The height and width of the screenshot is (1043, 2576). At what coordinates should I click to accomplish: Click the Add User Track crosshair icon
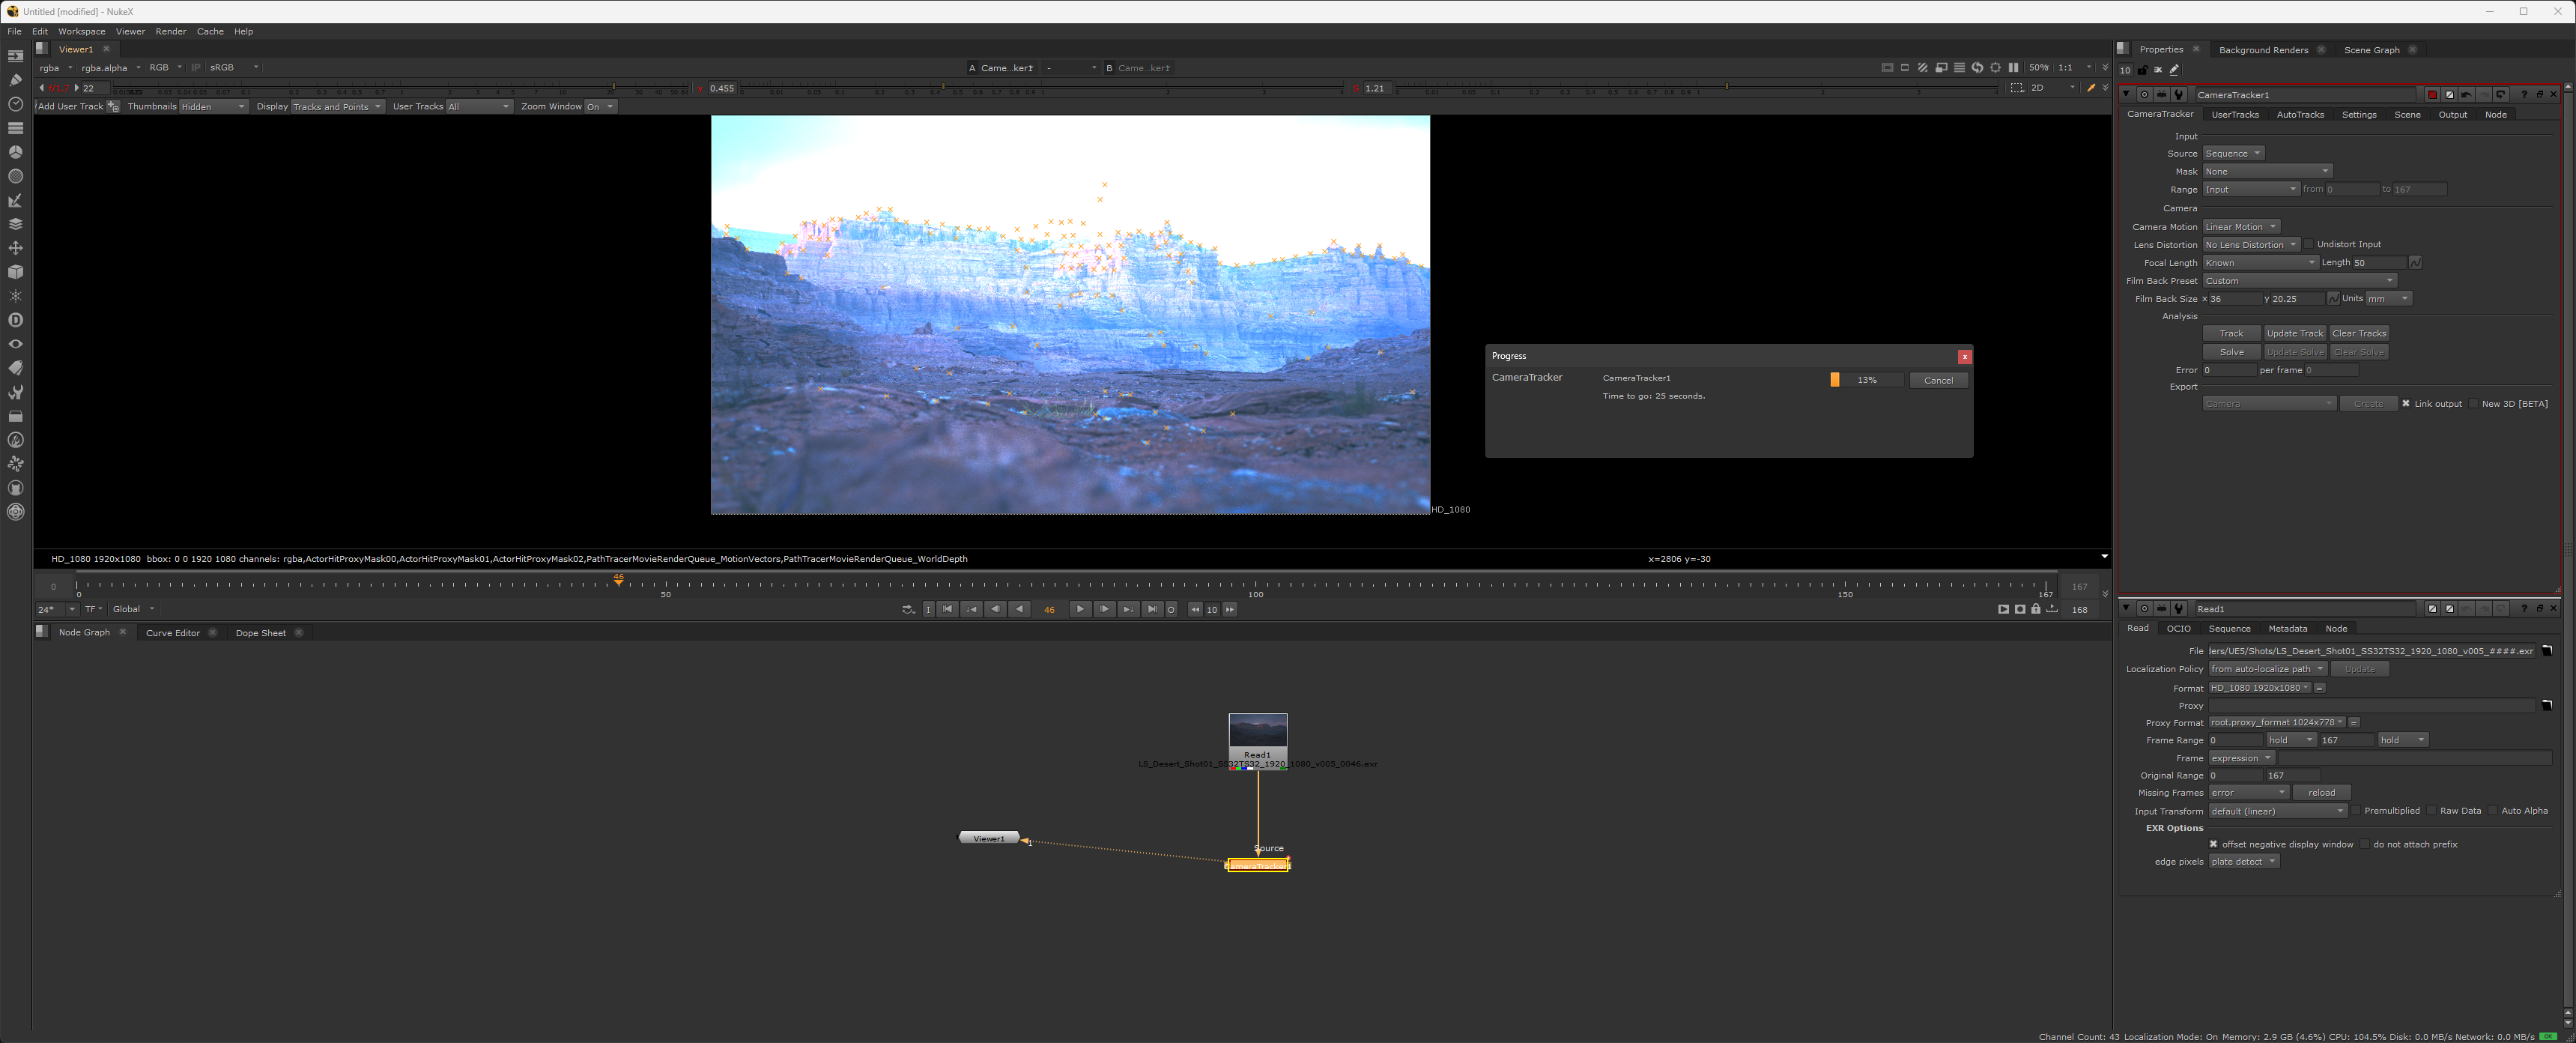113,106
